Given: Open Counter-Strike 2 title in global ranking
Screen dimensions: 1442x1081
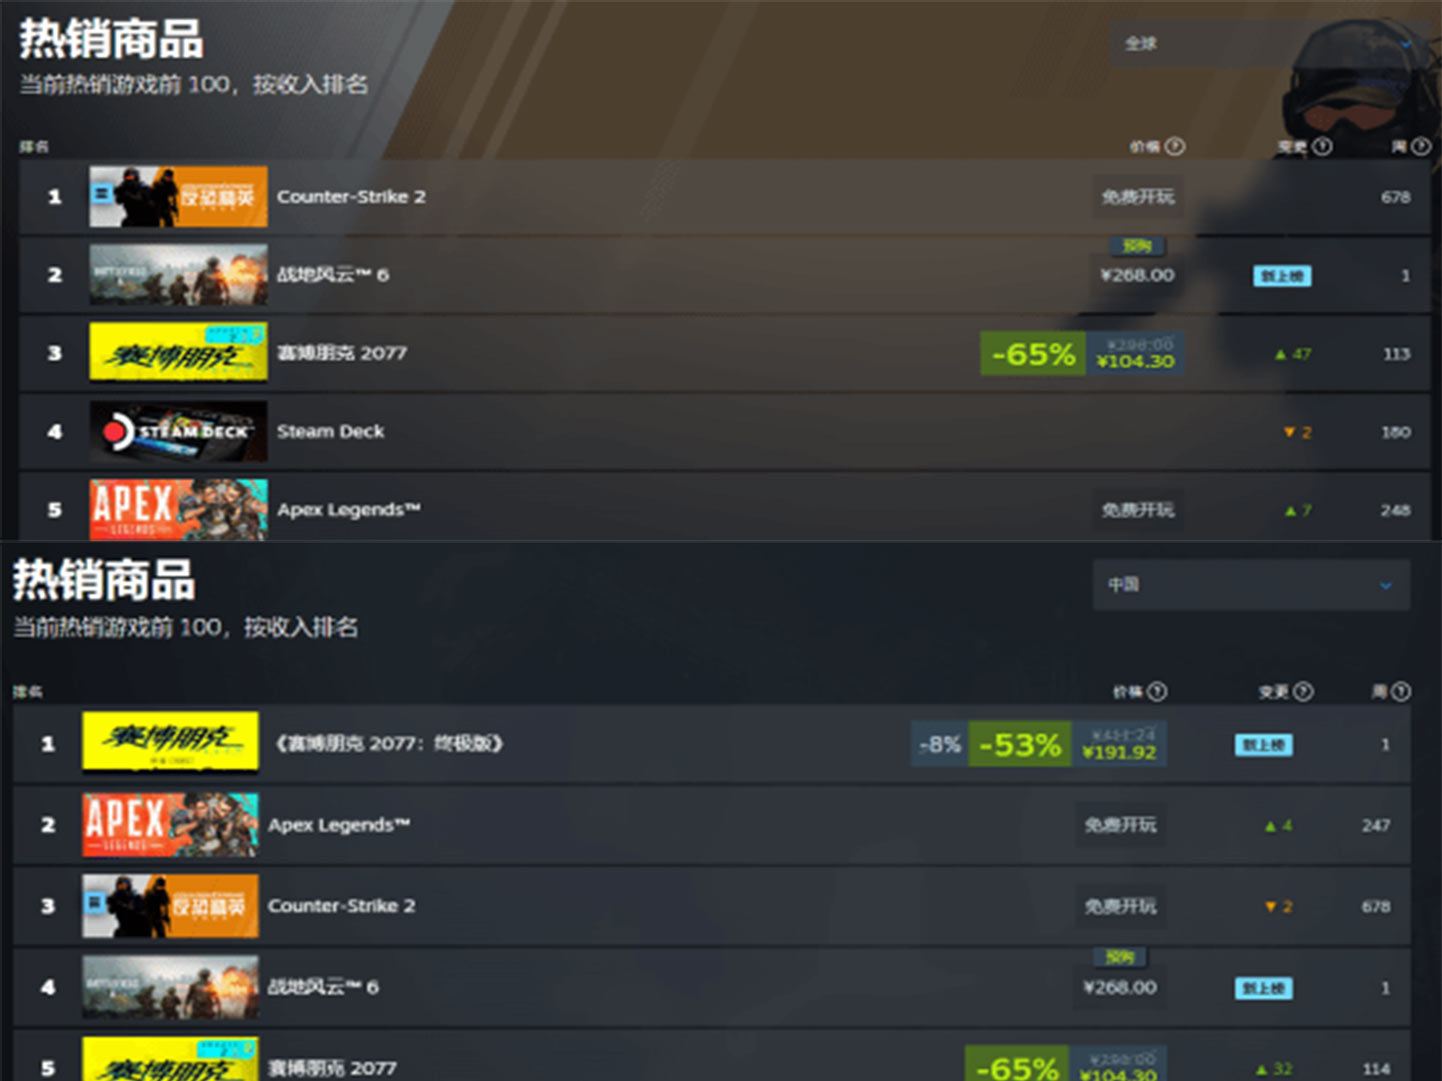Looking at the screenshot, I should click(351, 196).
